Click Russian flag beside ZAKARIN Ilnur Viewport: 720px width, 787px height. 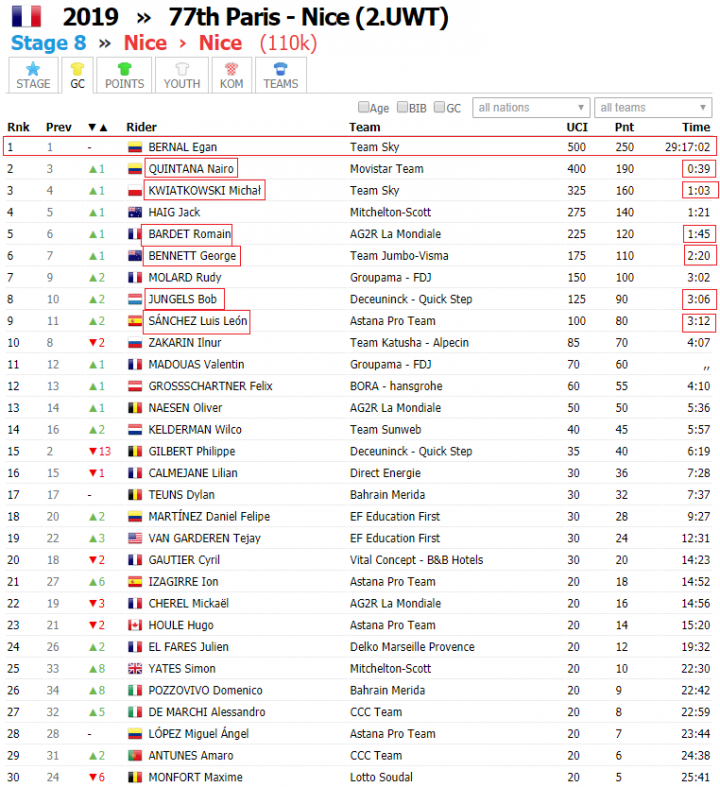(134, 343)
